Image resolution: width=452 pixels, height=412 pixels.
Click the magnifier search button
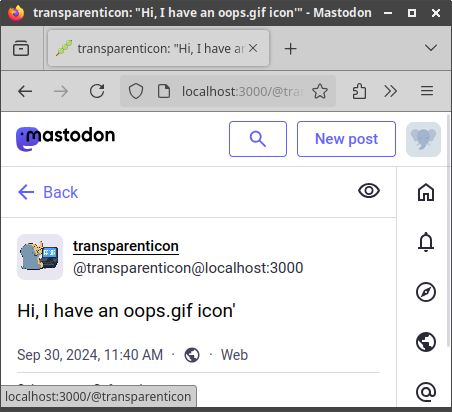258,139
